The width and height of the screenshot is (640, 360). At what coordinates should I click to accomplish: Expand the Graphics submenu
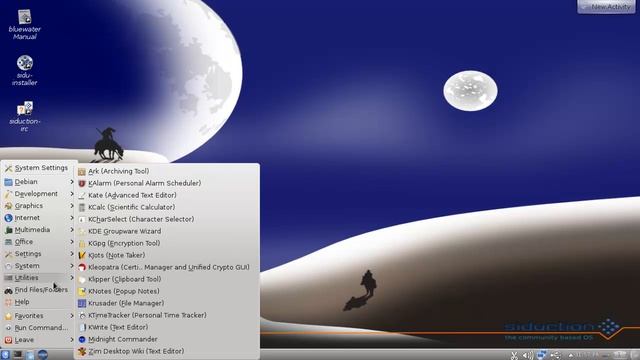pos(39,206)
